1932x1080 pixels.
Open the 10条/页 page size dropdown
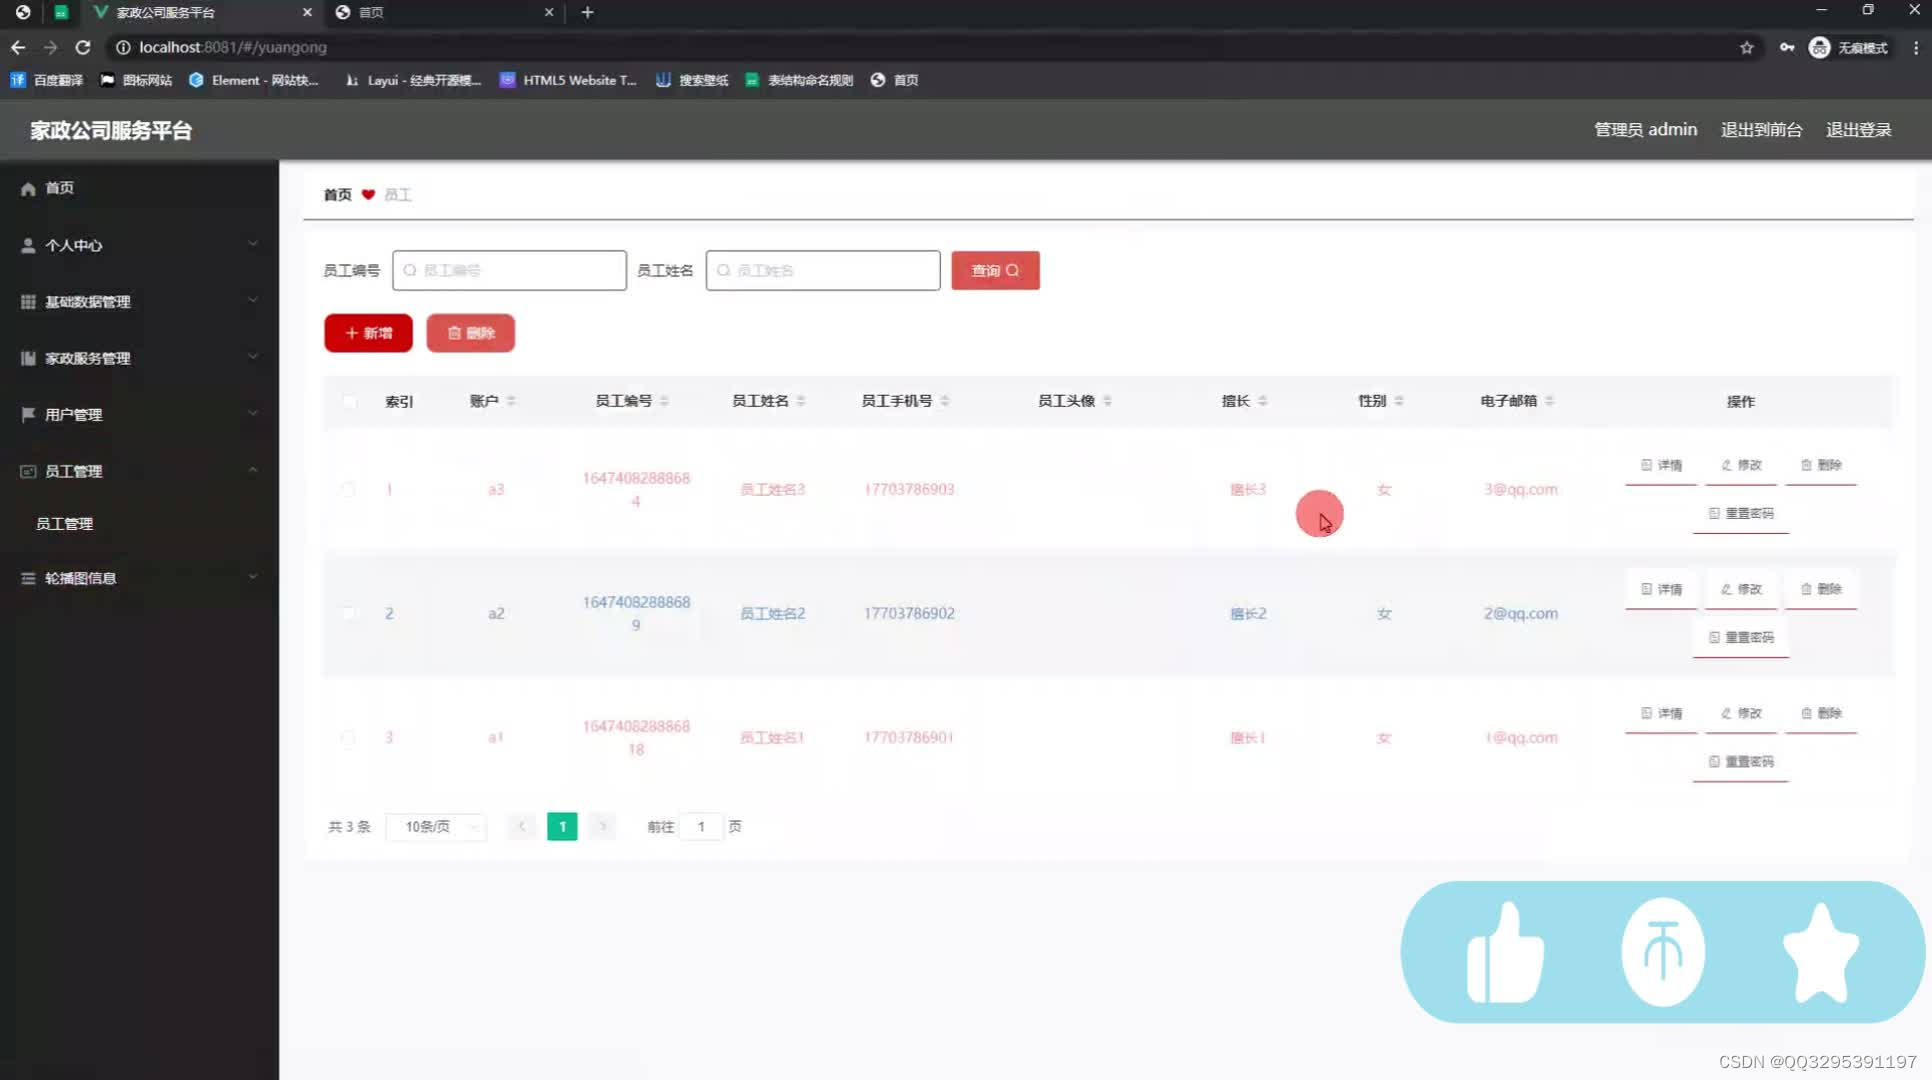pyautogui.click(x=436, y=827)
